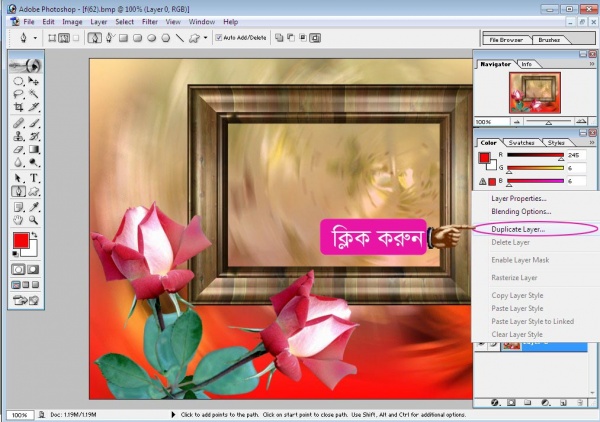Open the Pen tool preset picker arrow
600x422 pixels.
click(x=35, y=38)
